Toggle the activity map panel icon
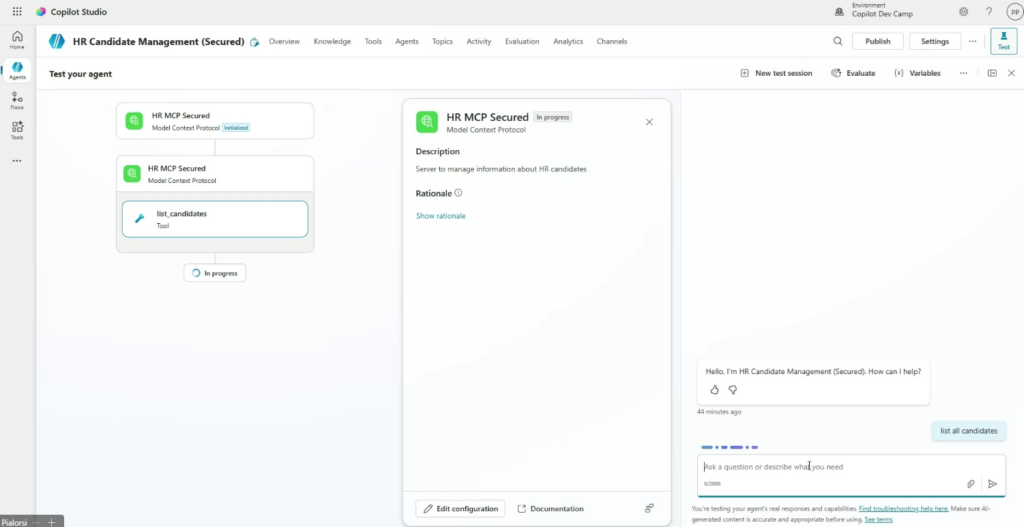Screen dimensions: 1024x527 (x=992, y=73)
